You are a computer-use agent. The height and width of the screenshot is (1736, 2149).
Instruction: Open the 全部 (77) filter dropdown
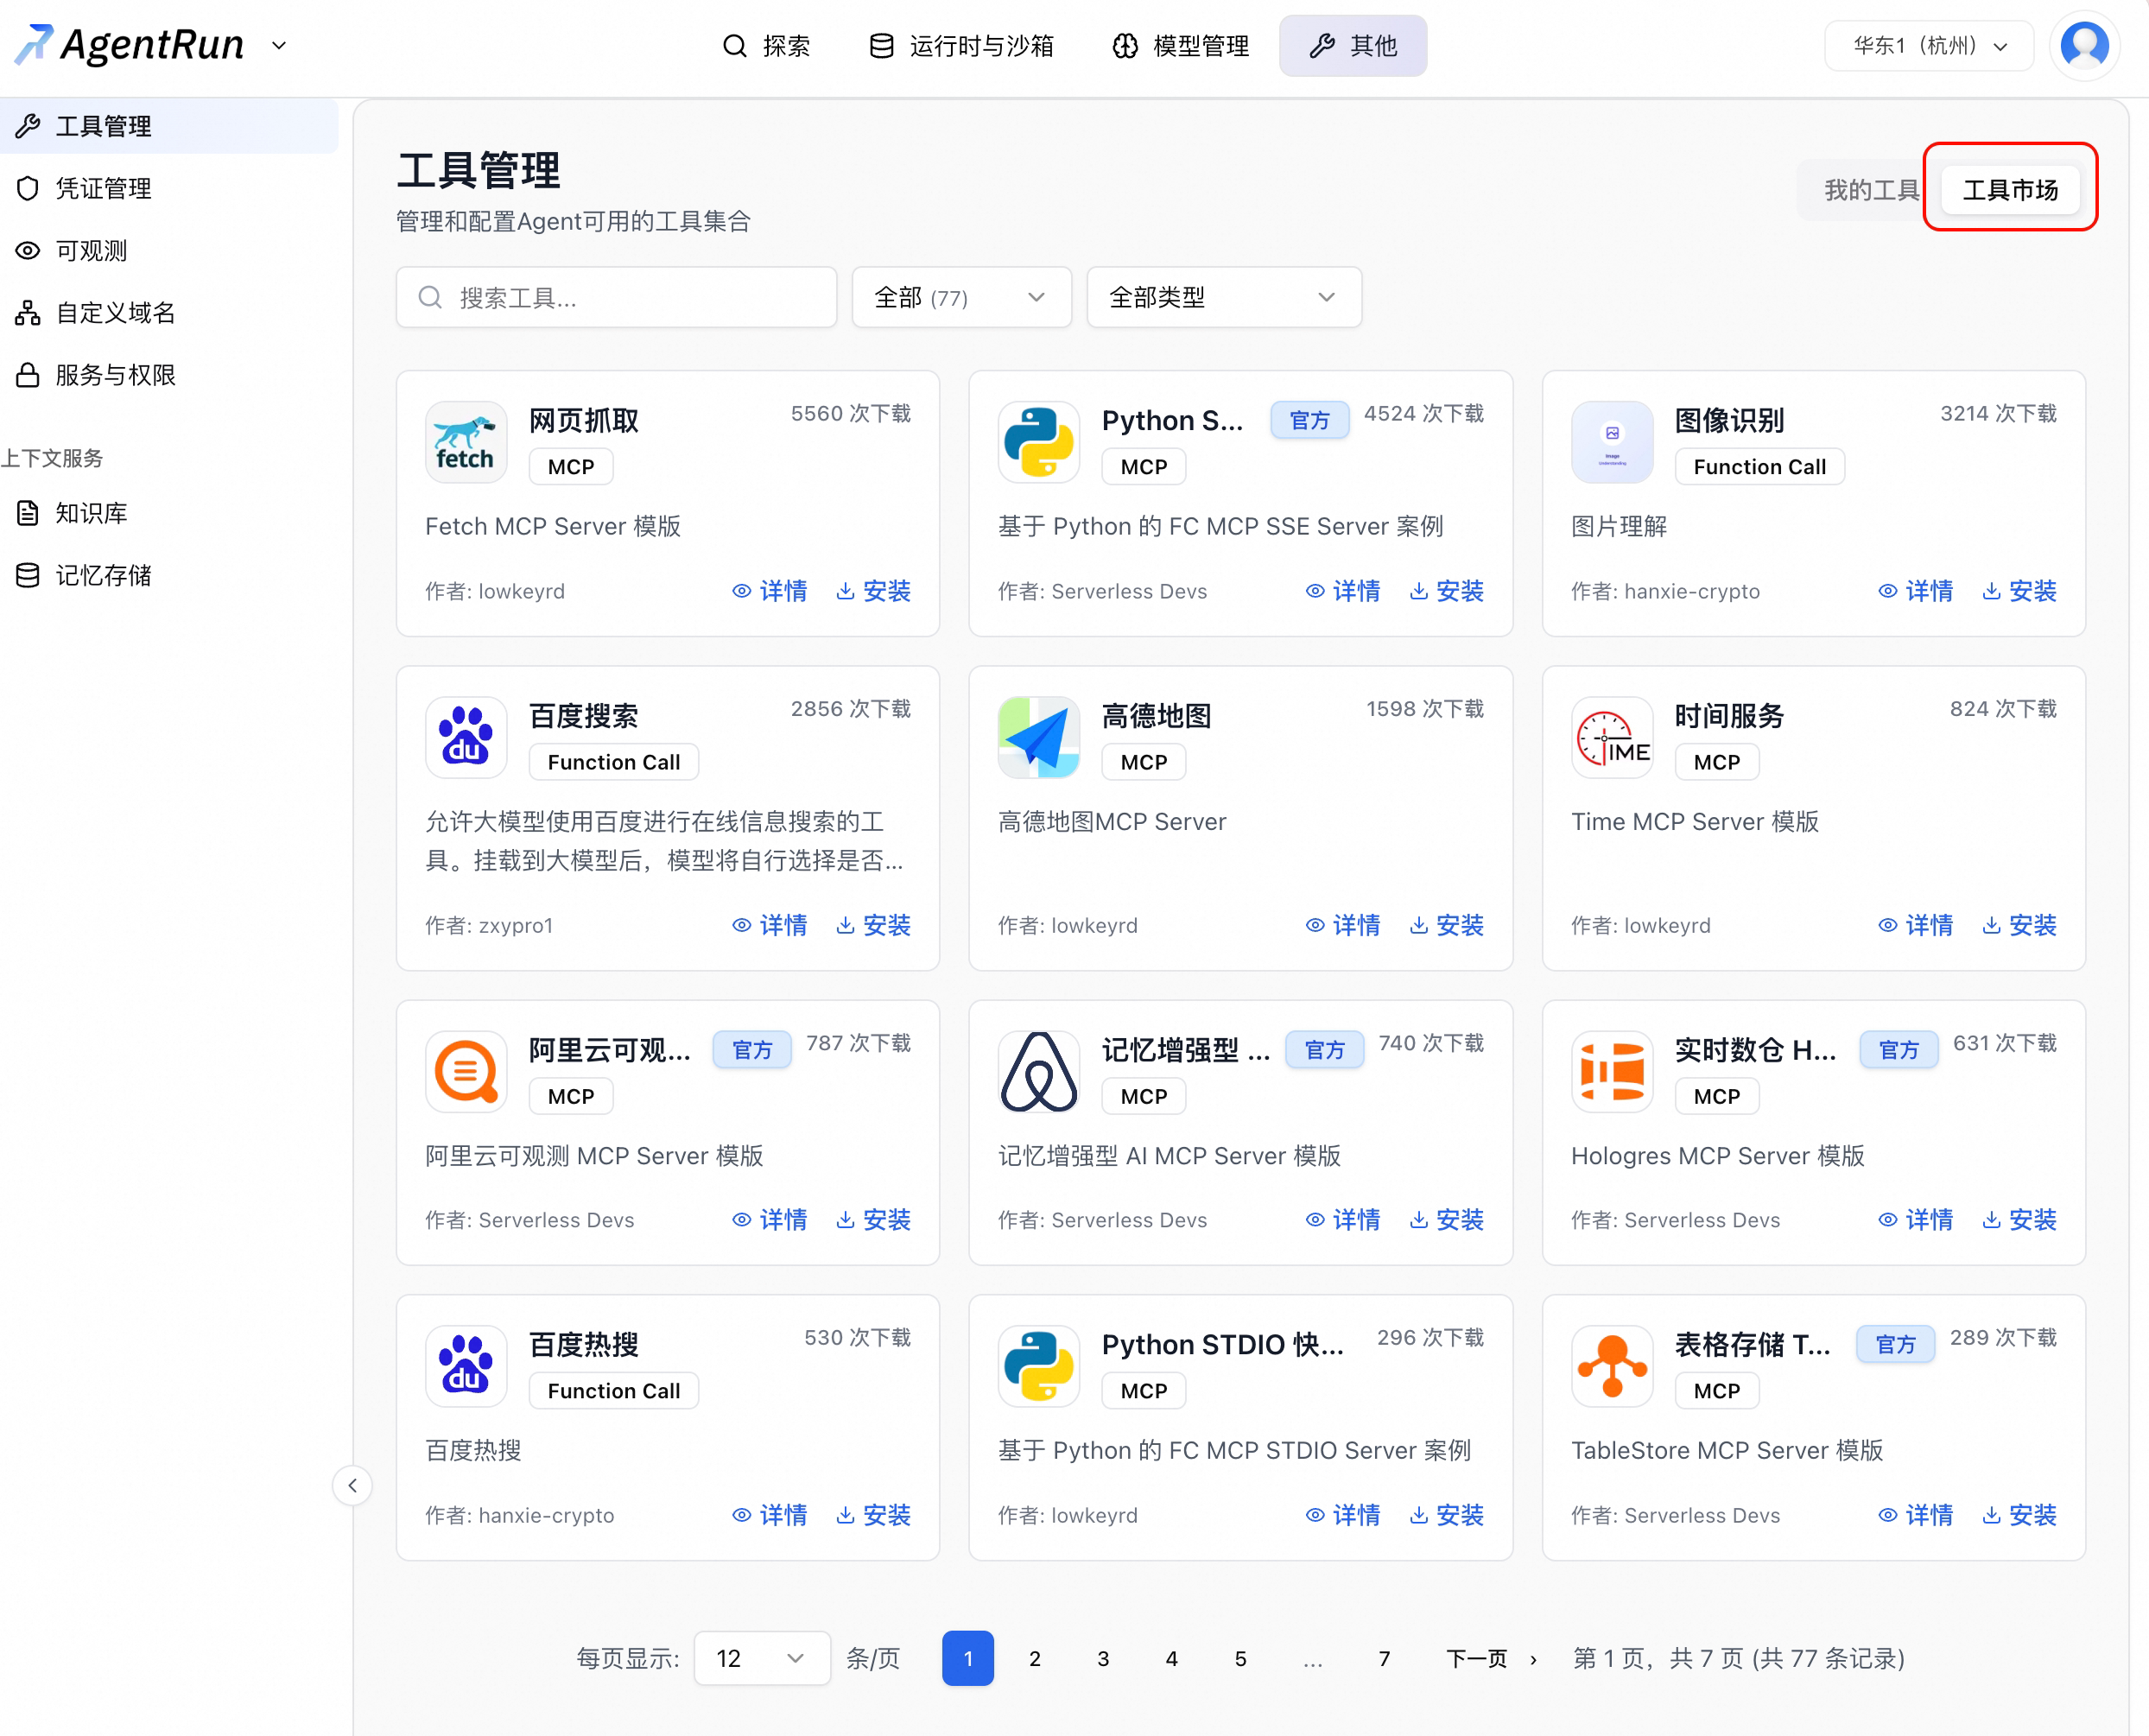pos(961,297)
